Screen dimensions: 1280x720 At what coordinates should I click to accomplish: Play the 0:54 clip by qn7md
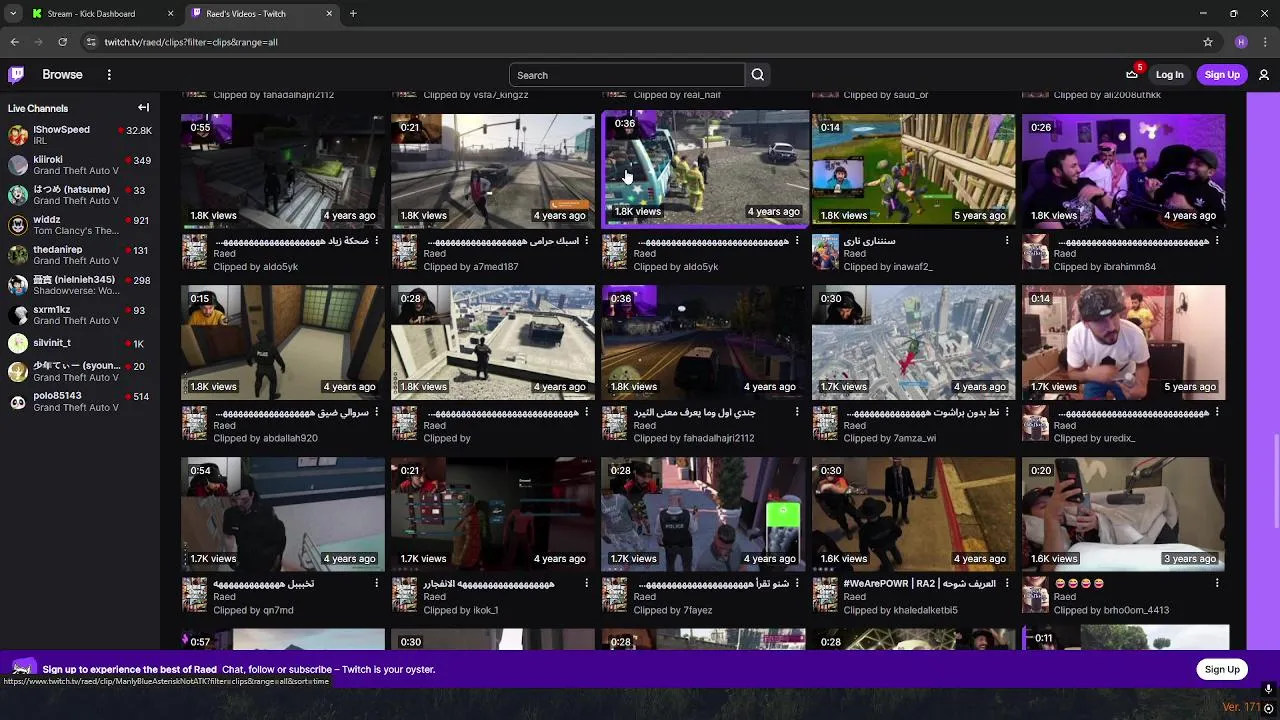283,514
